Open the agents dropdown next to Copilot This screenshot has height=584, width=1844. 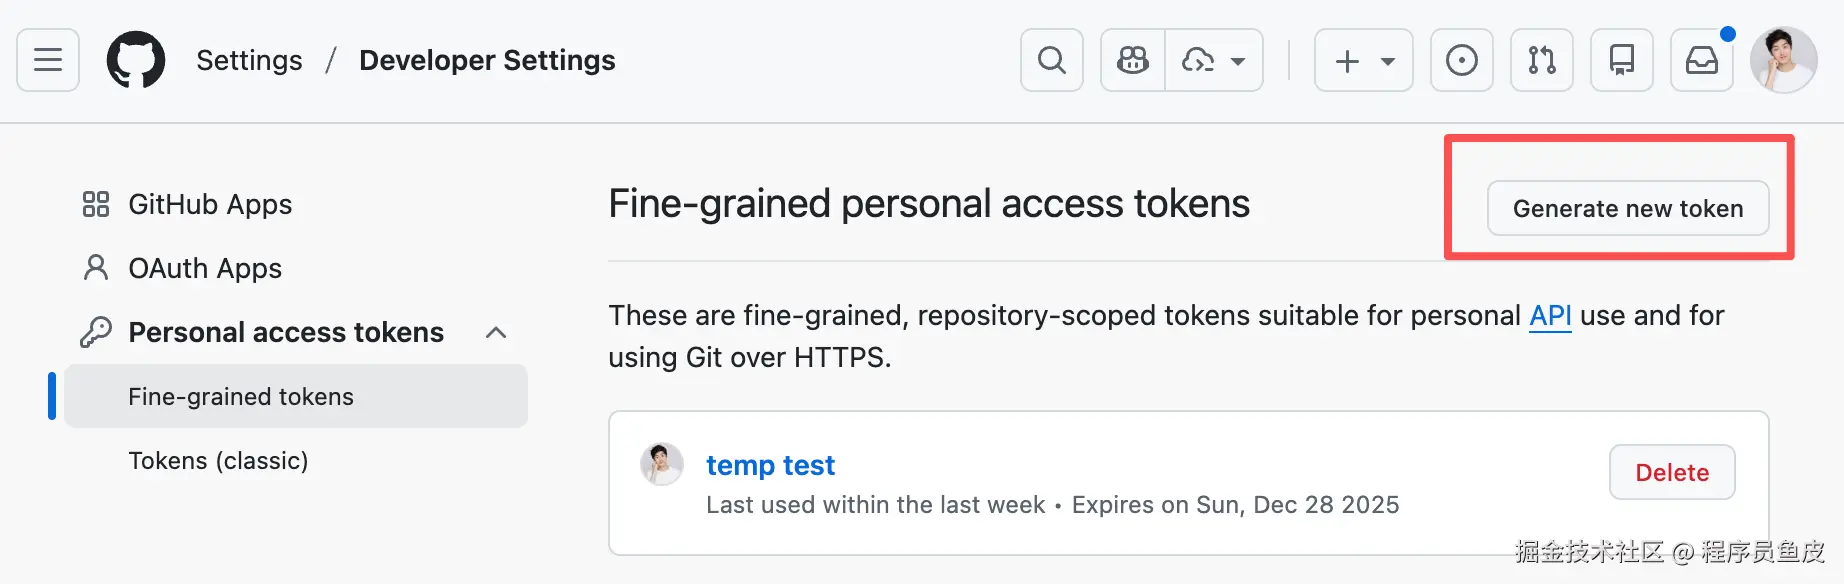[1213, 60]
